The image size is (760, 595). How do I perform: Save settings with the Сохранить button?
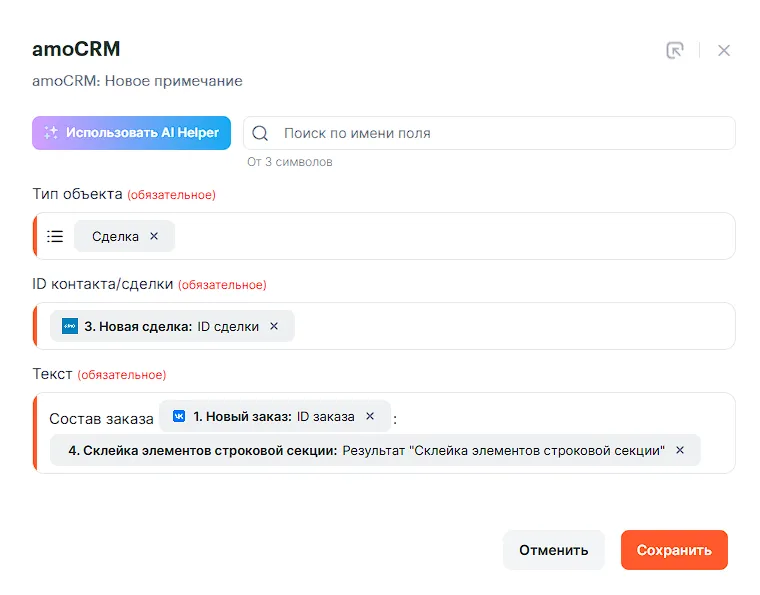(674, 550)
